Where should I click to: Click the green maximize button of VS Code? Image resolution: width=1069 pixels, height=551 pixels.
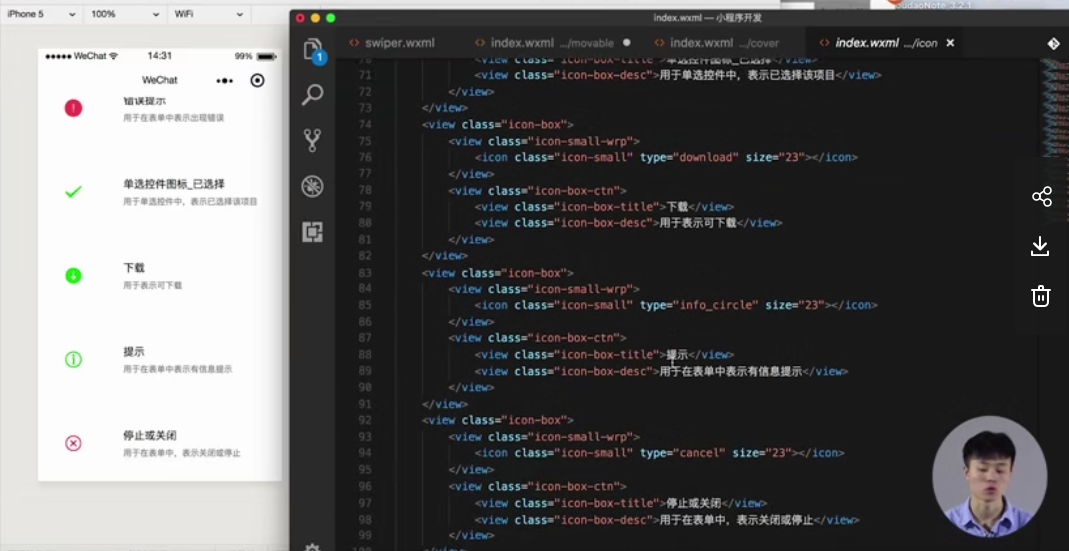coord(331,18)
